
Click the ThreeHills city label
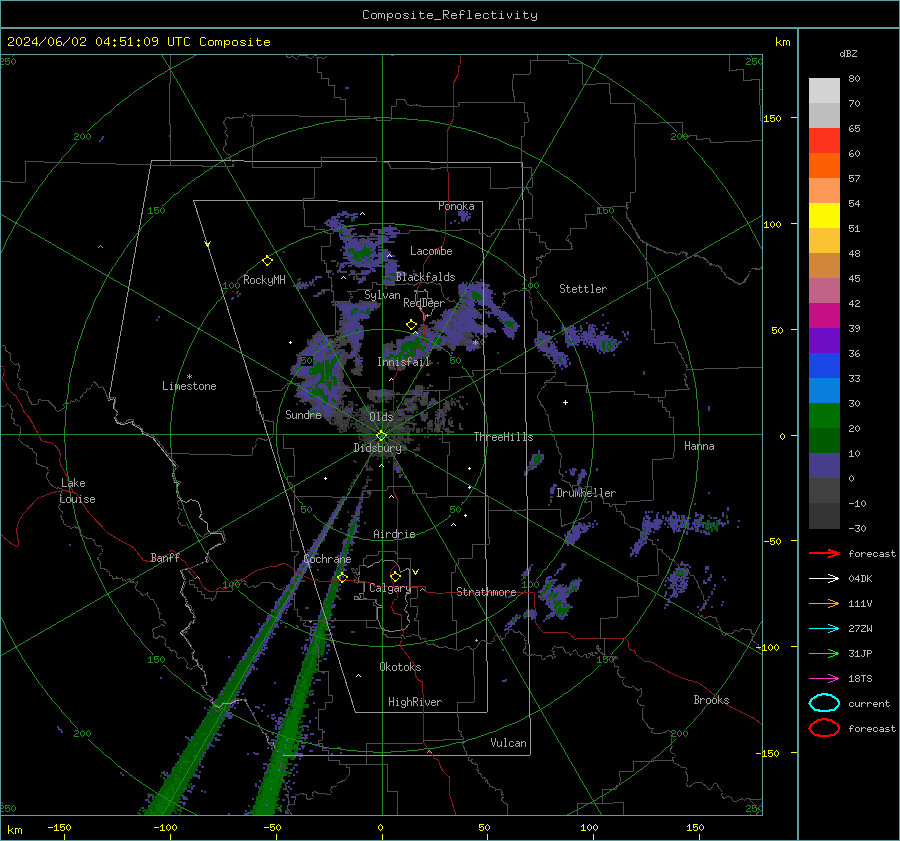[x=503, y=437]
